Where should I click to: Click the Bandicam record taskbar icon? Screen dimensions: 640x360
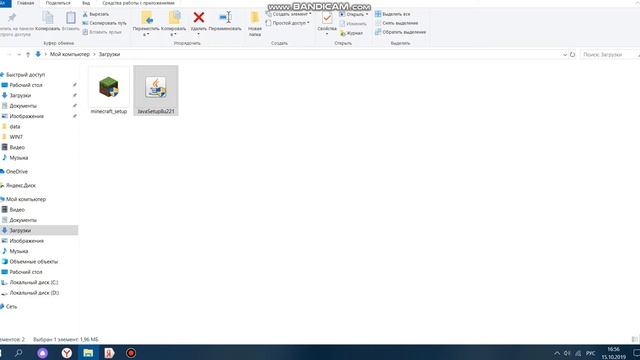point(131,353)
